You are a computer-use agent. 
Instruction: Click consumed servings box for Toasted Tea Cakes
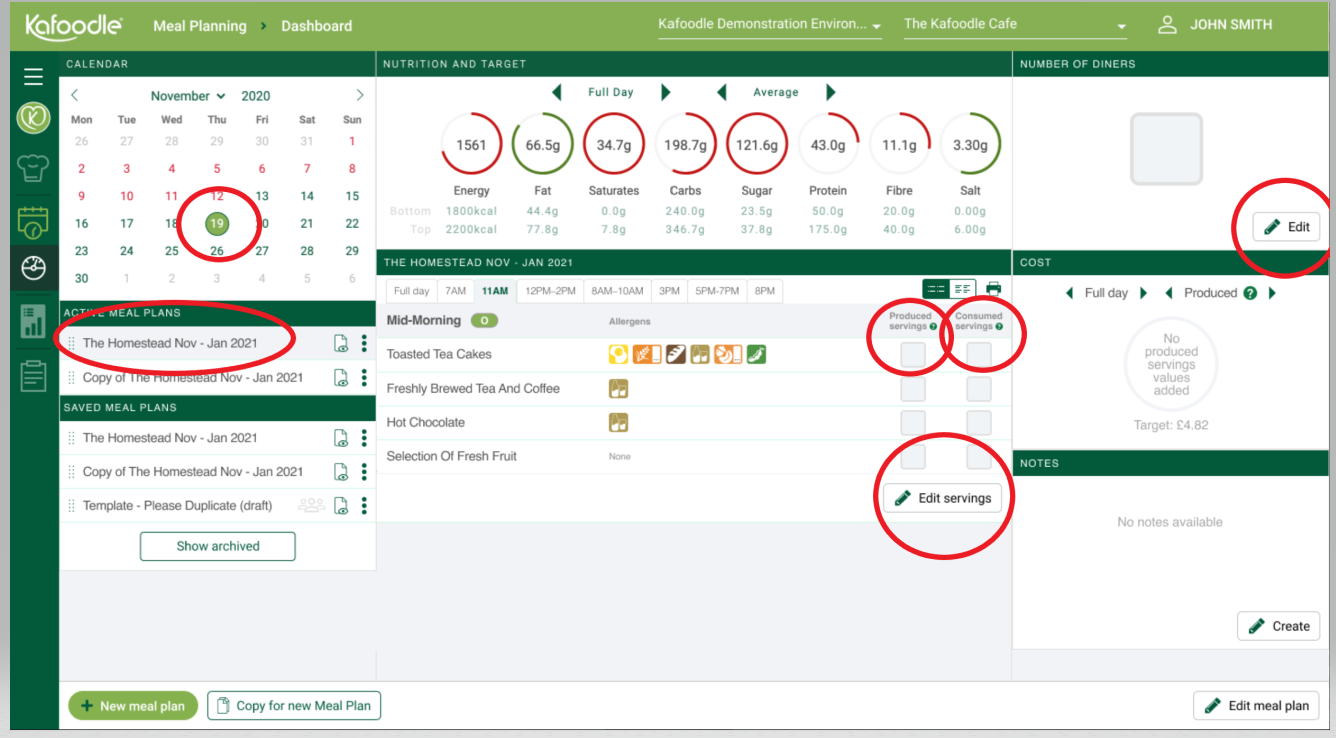tap(979, 355)
